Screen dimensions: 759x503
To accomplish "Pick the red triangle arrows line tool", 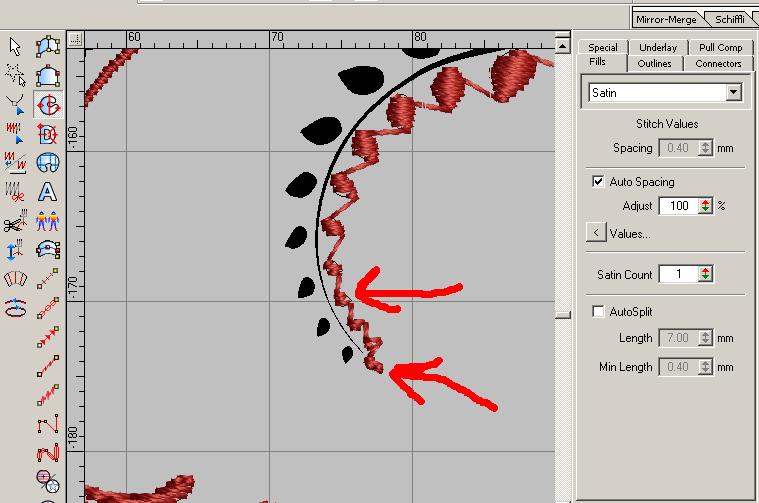I will coord(48,337).
